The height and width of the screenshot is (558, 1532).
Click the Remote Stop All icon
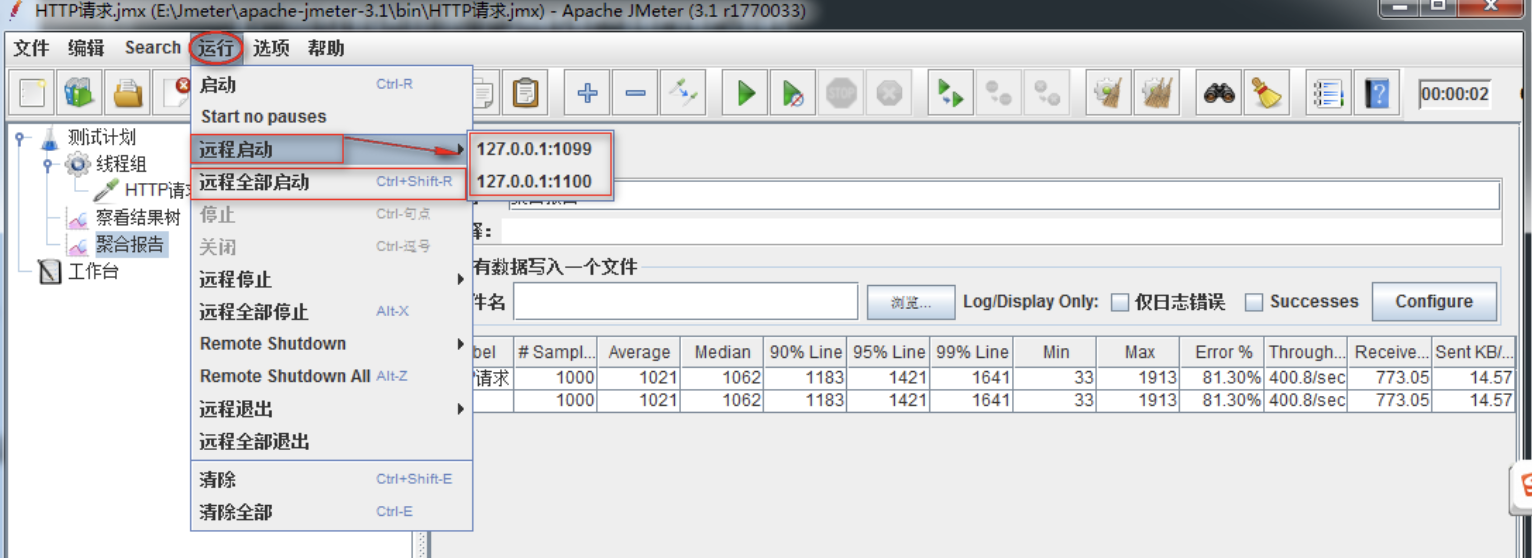[998, 94]
